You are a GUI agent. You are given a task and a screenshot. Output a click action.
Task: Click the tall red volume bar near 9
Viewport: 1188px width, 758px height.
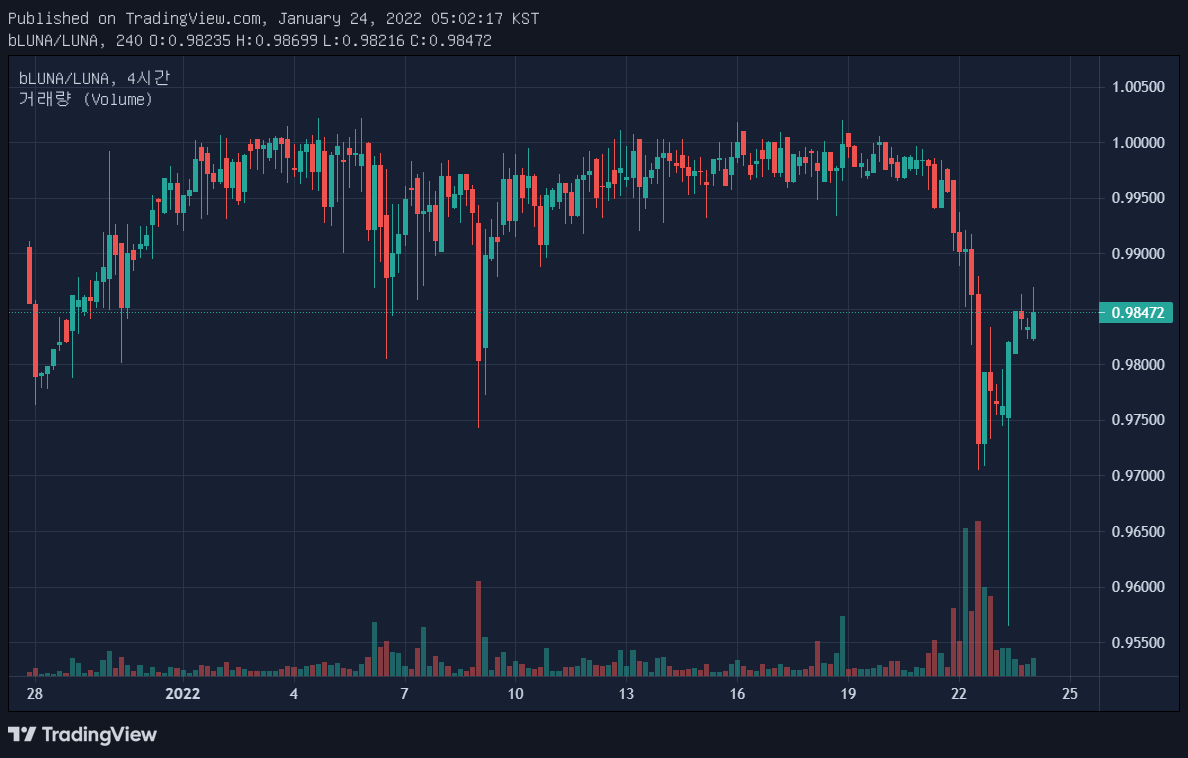click(x=479, y=628)
